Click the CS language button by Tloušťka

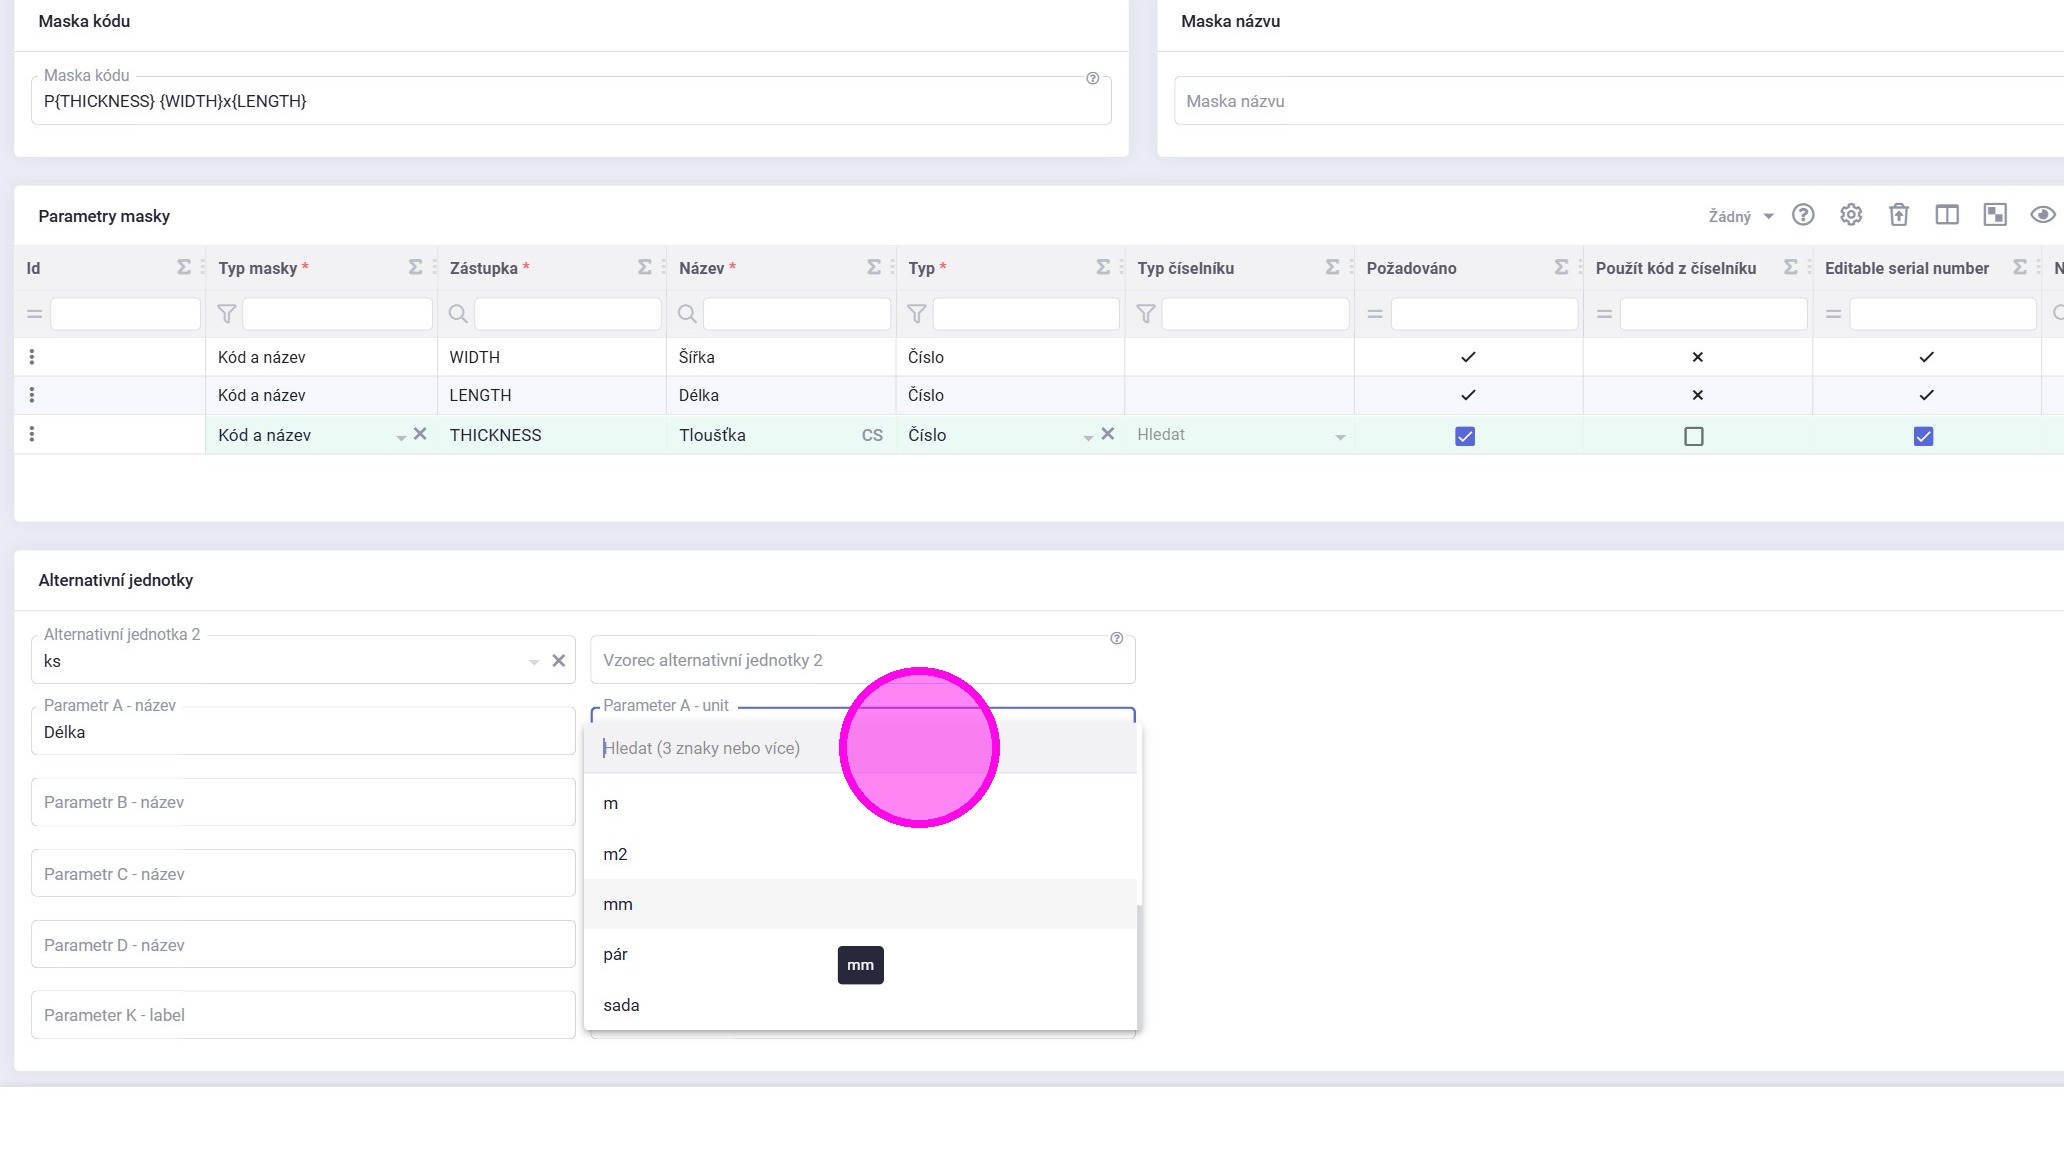[872, 435]
